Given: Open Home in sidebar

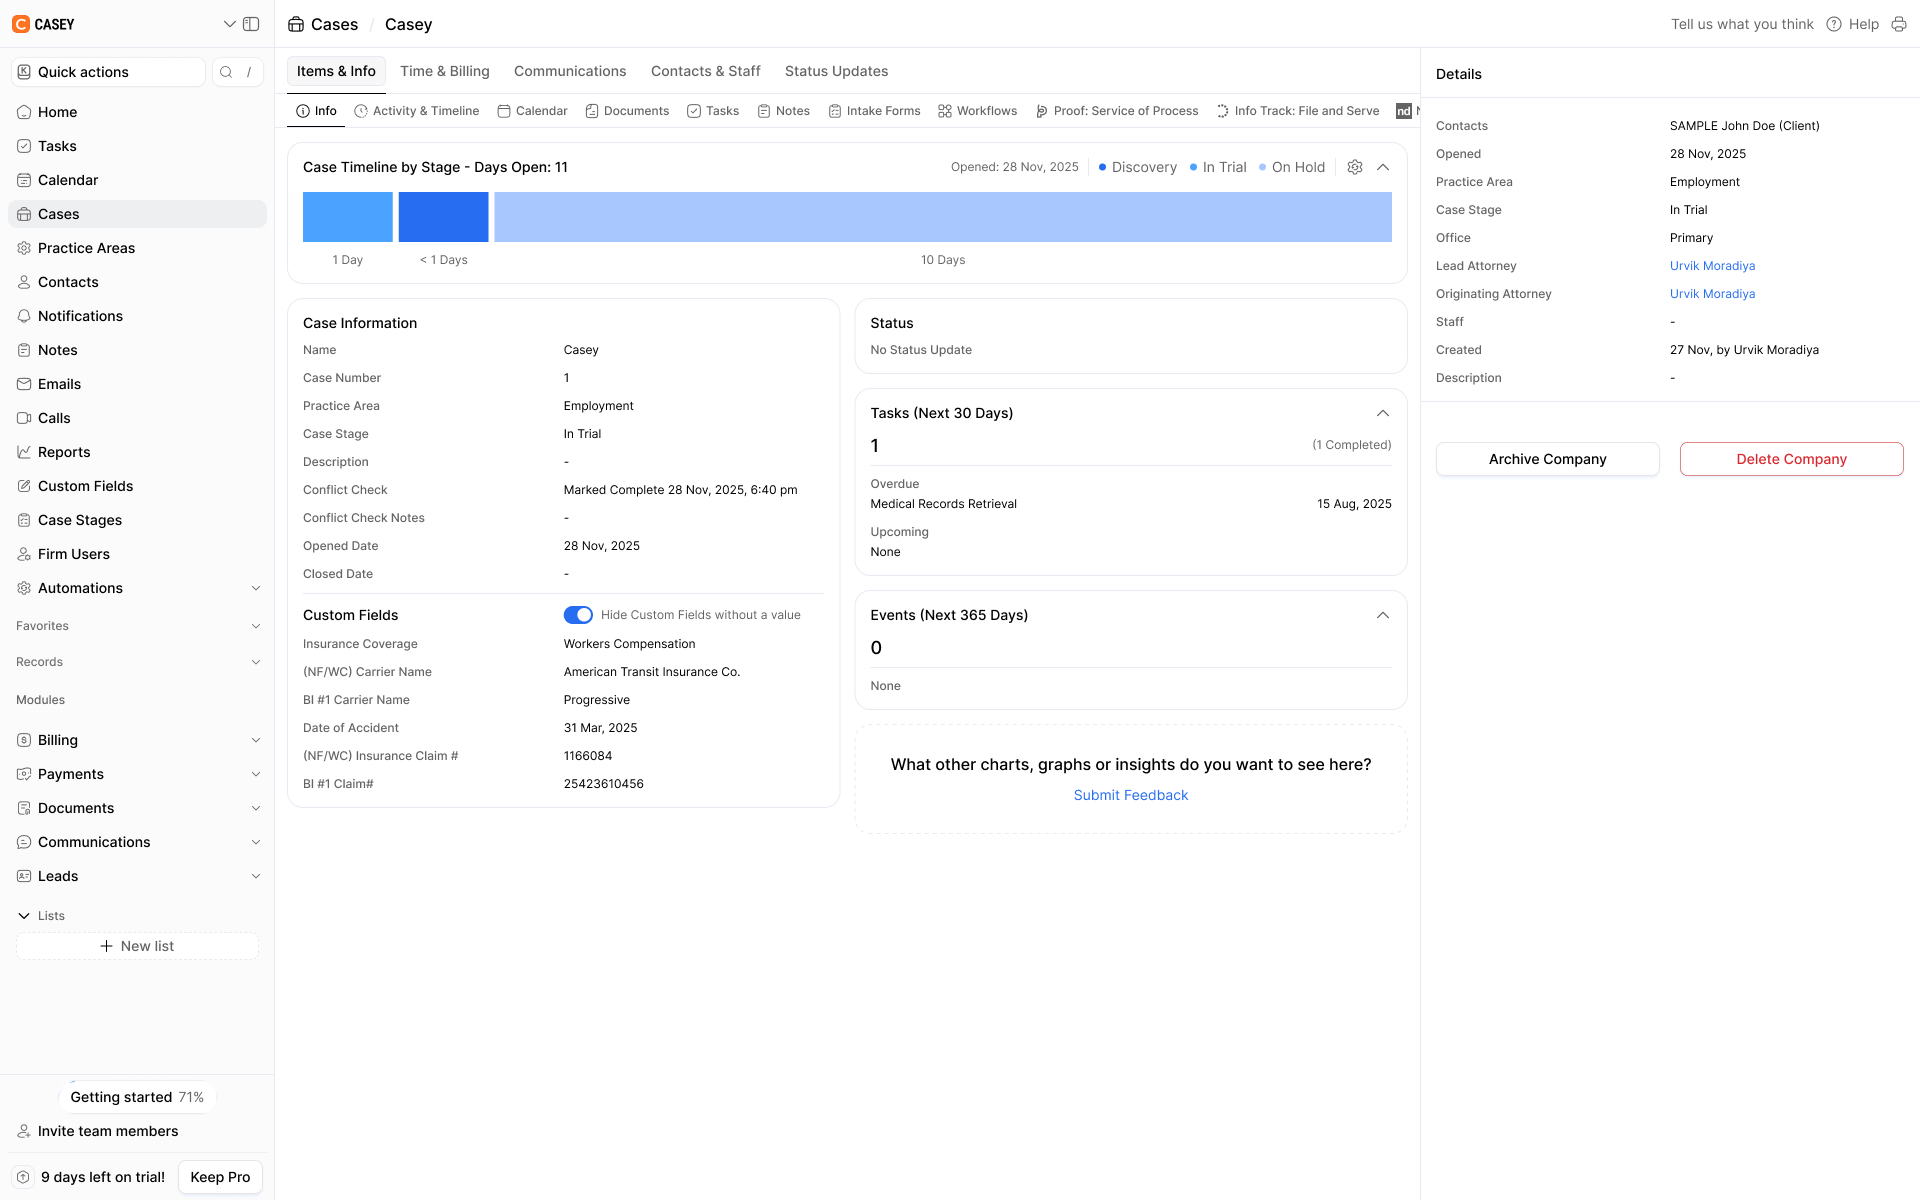Looking at the screenshot, I should pos(137,112).
